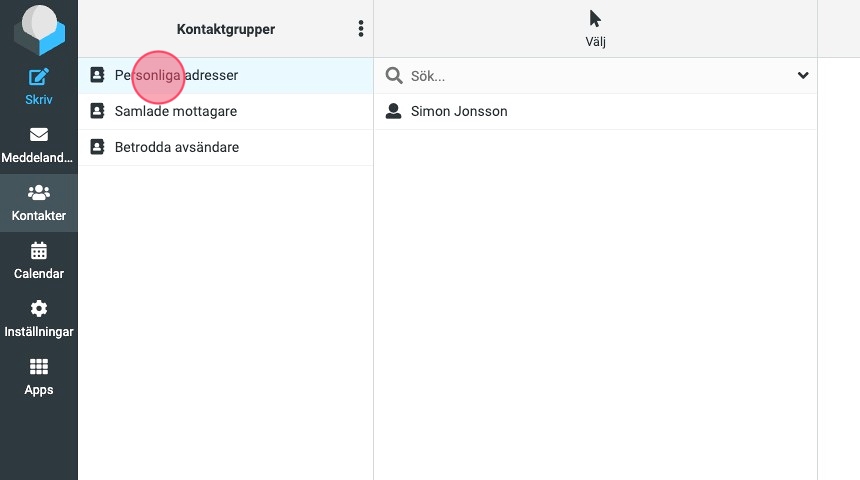The width and height of the screenshot is (860, 480).
Task: Select Personliga adresser address book
Action: tap(176, 75)
